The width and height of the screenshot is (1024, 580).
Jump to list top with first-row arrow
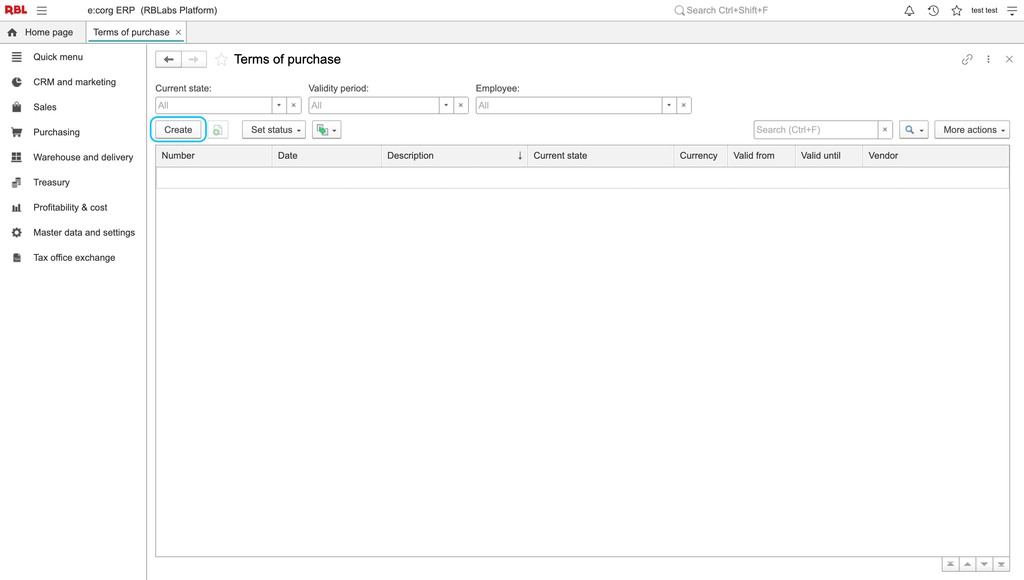pyautogui.click(x=950, y=564)
